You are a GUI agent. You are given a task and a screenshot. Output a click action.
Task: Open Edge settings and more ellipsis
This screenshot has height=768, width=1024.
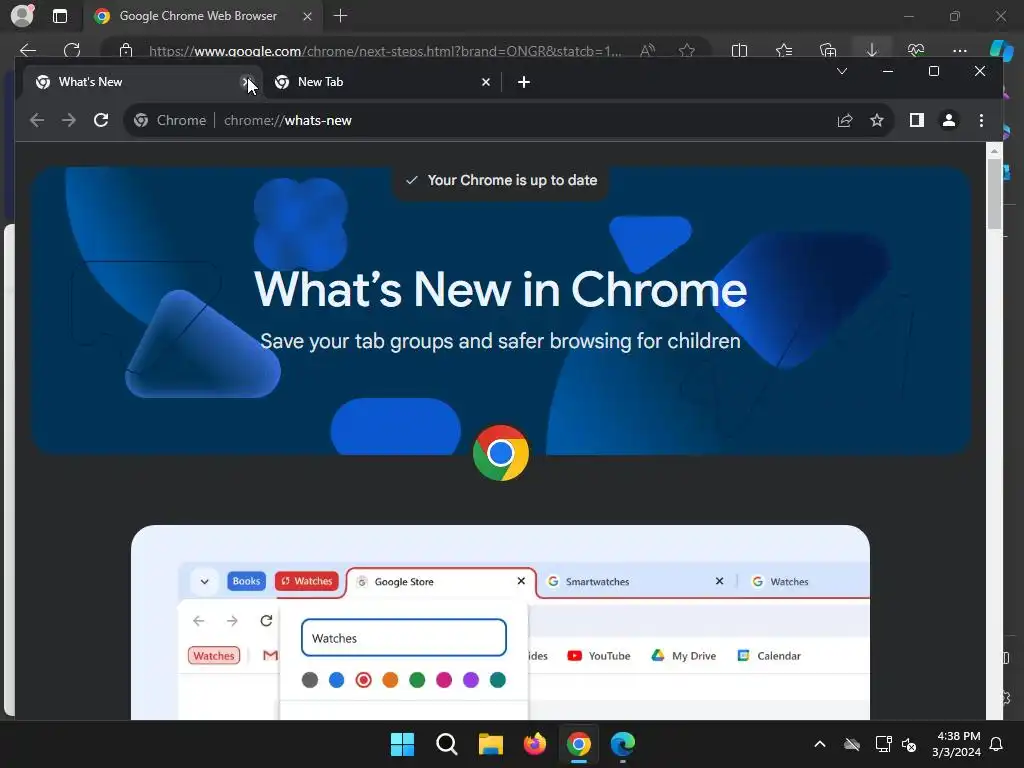pos(959,50)
